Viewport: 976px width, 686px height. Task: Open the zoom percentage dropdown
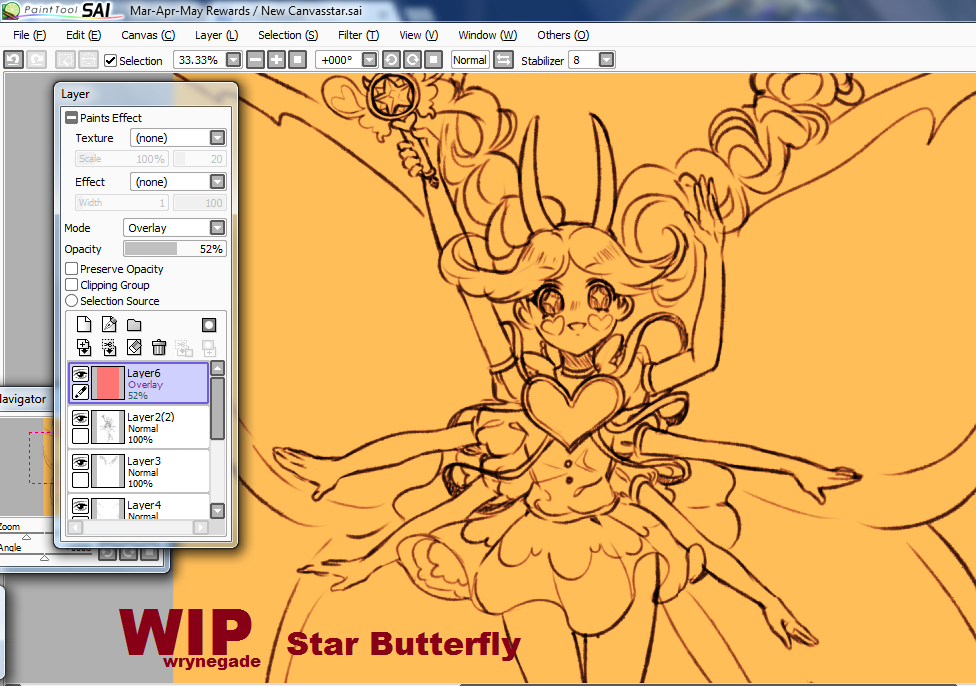point(233,60)
